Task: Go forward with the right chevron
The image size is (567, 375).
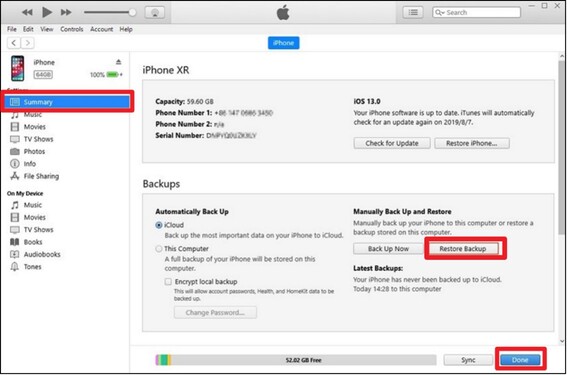Action: (x=28, y=43)
